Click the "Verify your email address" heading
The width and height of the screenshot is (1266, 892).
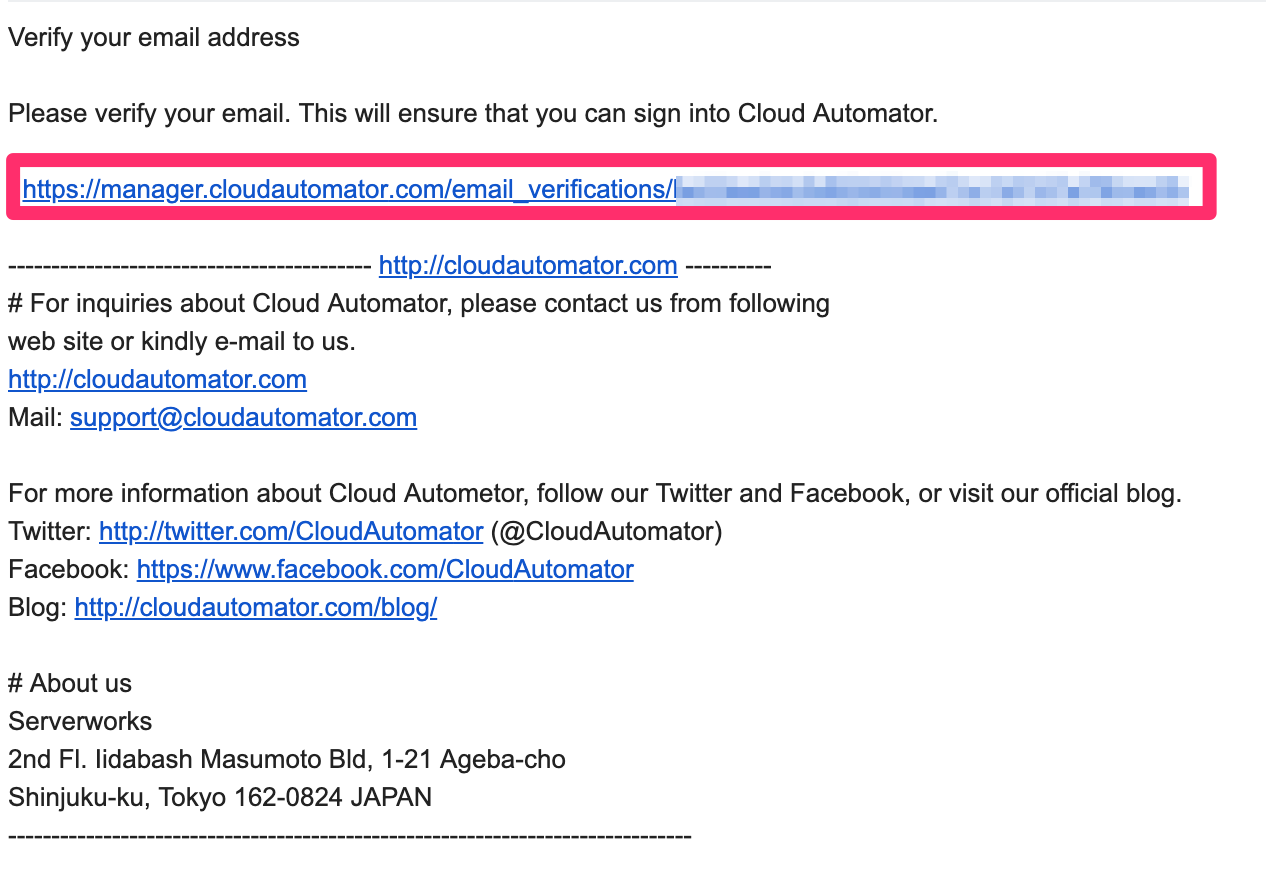(154, 38)
